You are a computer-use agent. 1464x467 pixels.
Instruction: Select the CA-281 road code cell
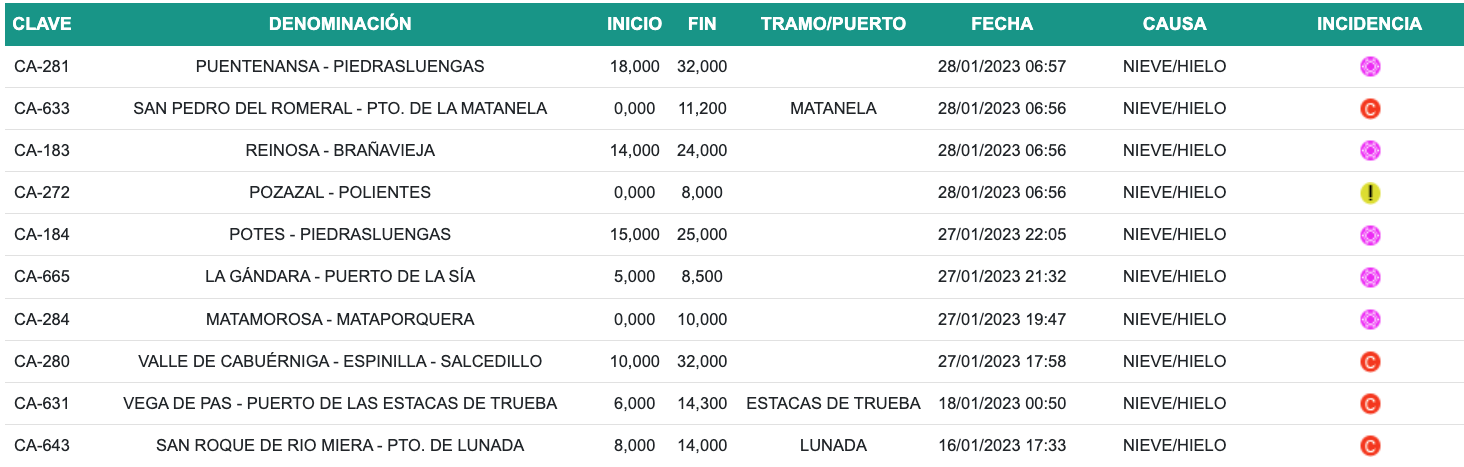tap(42, 66)
